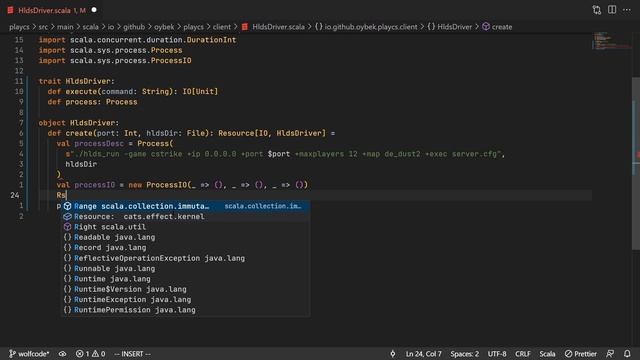Choose 'RuntimeException java.lang' suggestion

coord(186,300)
